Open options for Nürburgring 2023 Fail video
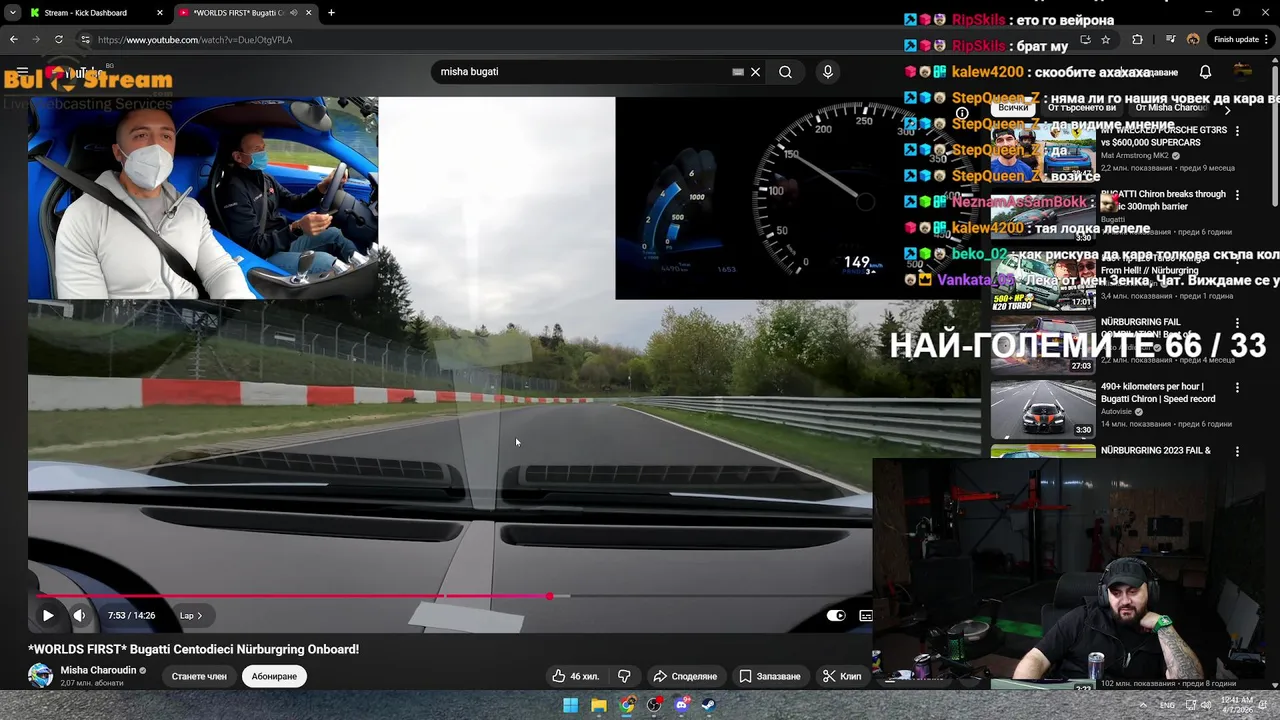The height and width of the screenshot is (720, 1280). coord(1237,451)
